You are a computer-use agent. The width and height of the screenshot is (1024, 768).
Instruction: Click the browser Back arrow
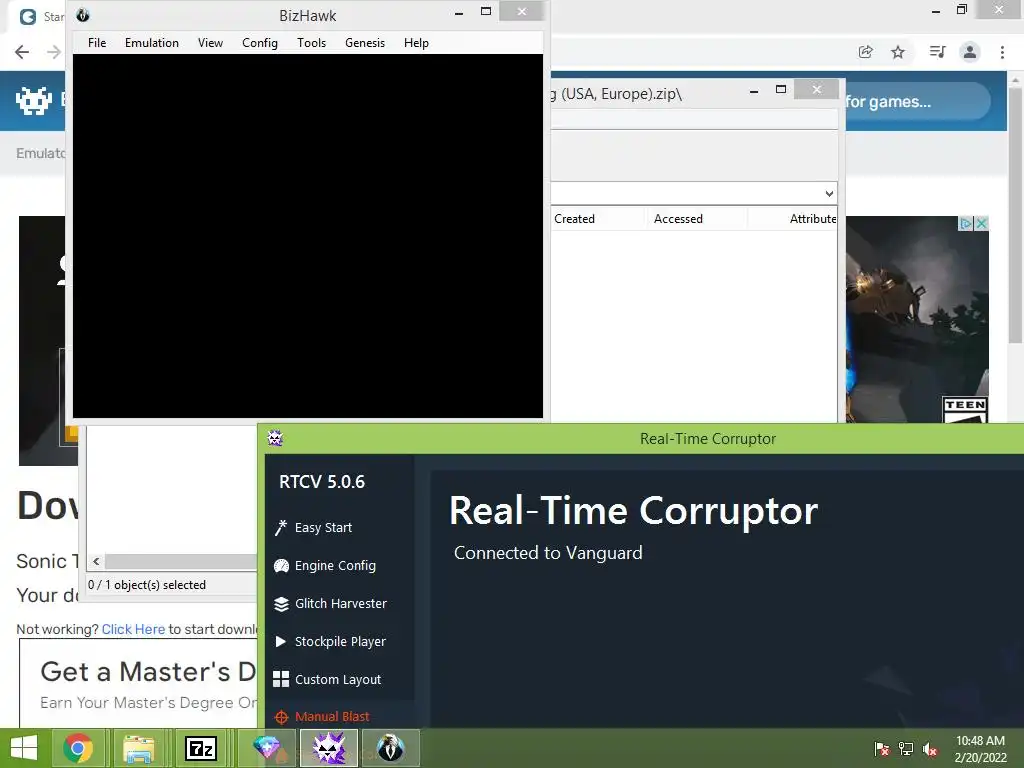point(22,52)
